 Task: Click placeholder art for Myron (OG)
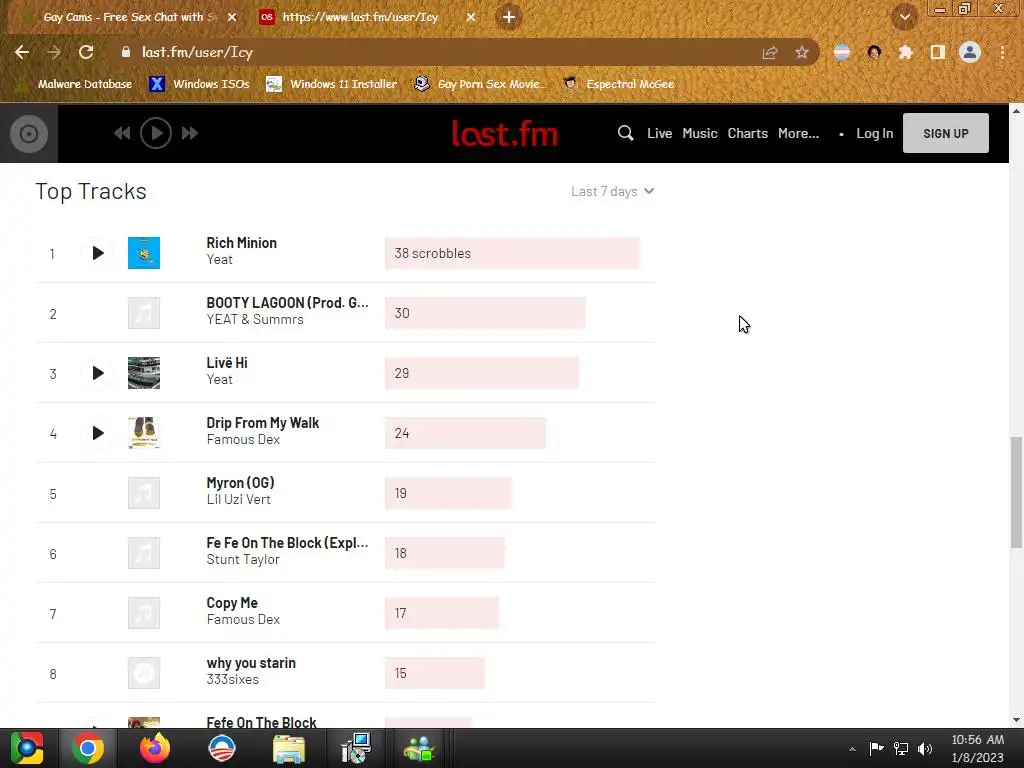pos(144,493)
